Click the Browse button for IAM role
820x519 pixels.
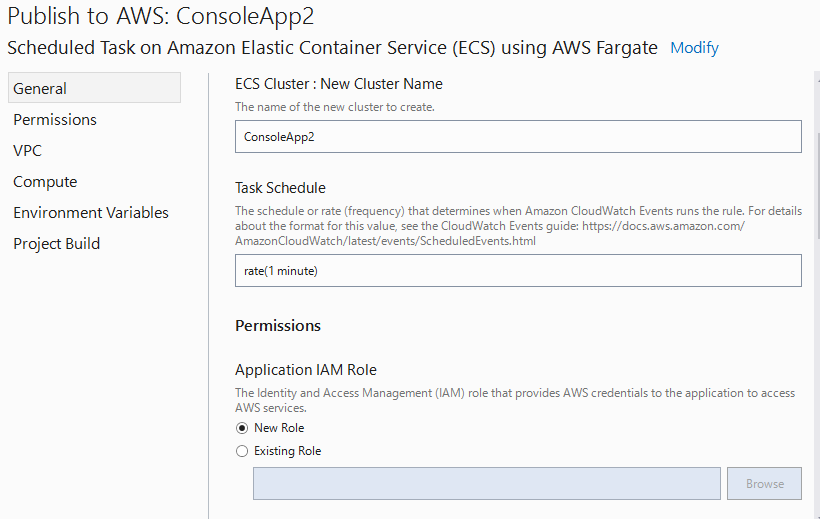(x=765, y=483)
